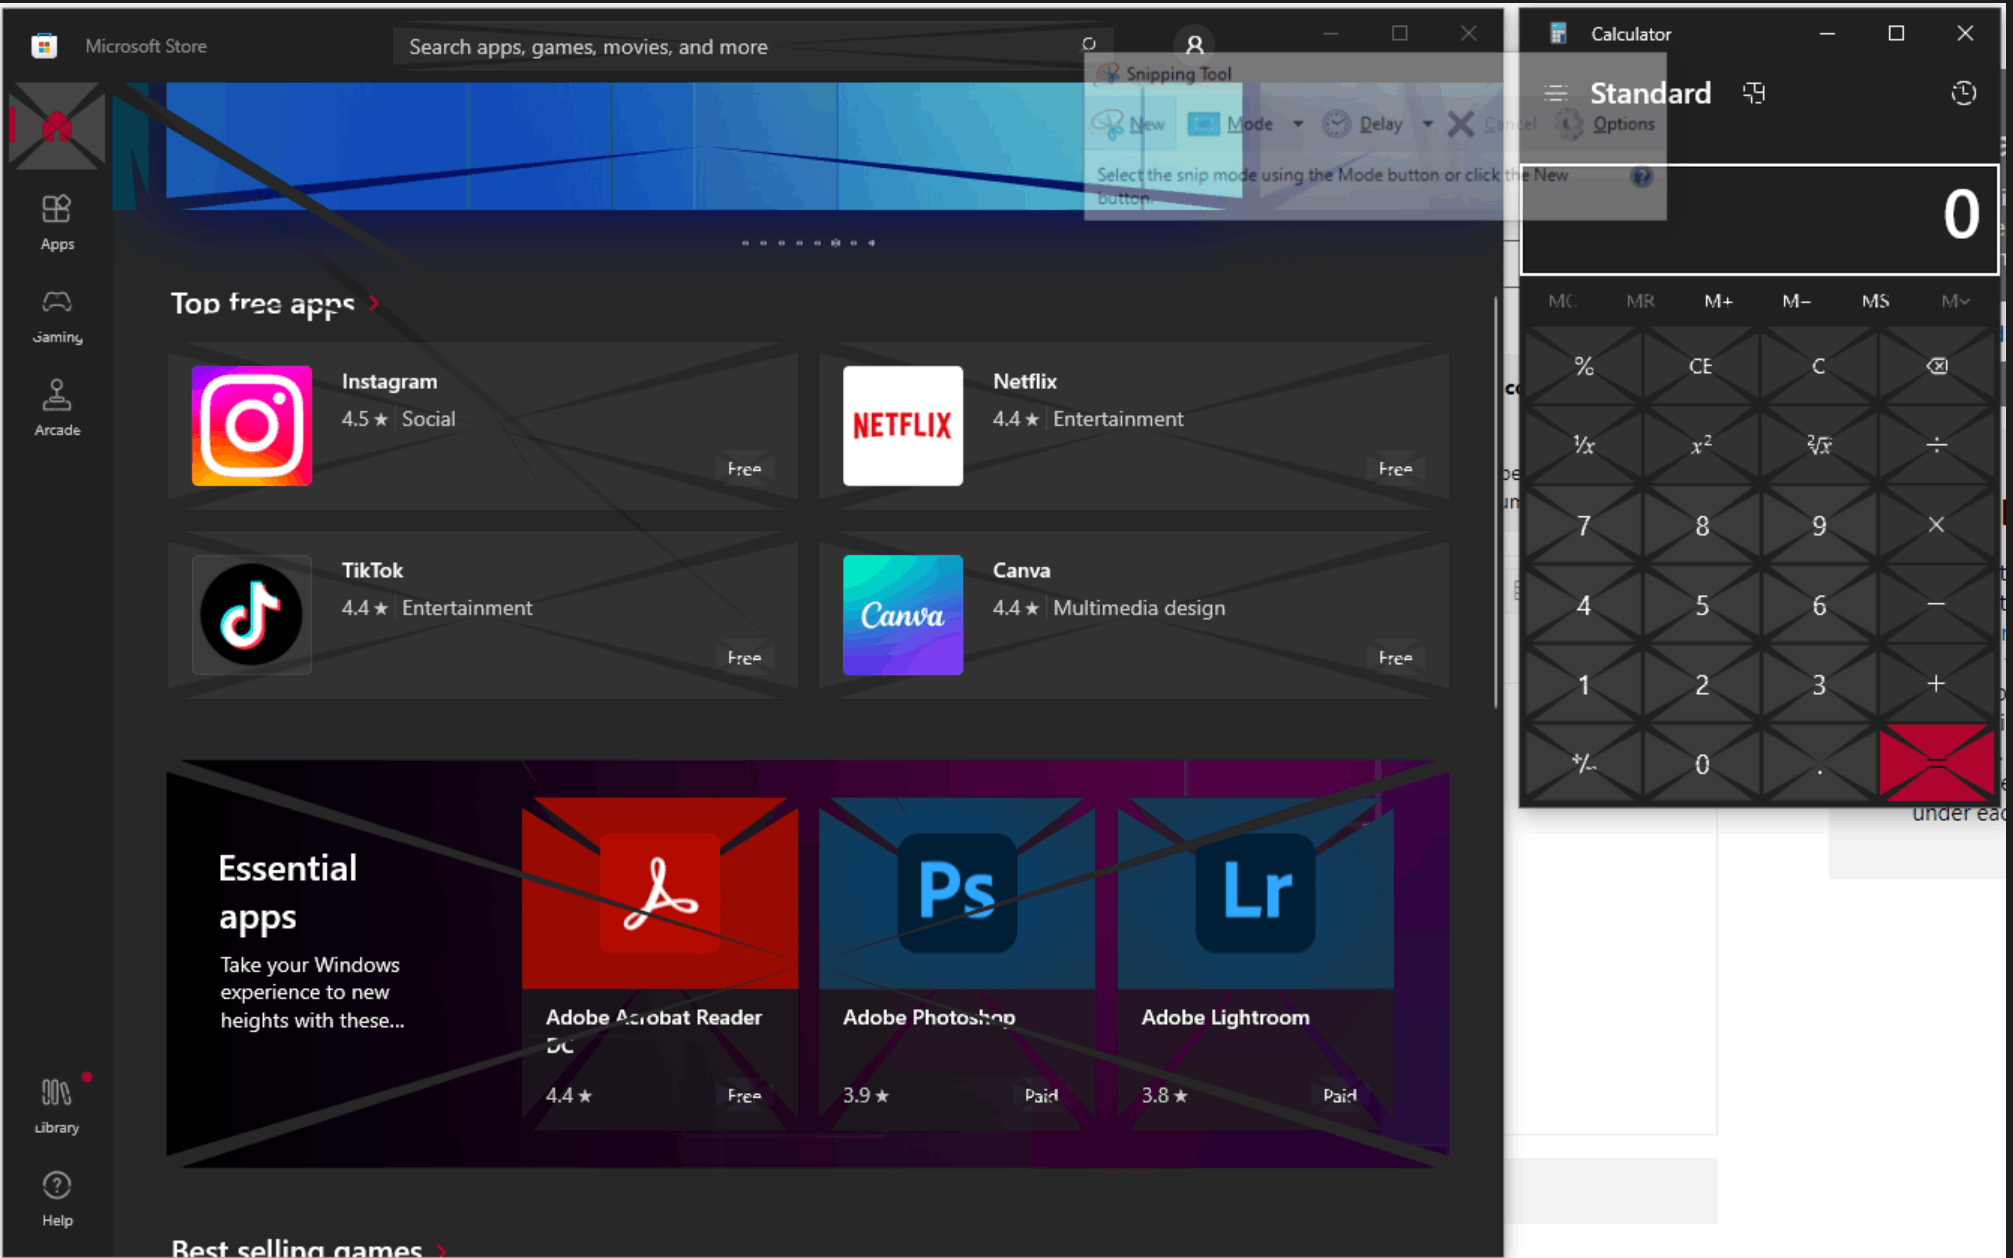The height and width of the screenshot is (1258, 2013).
Task: Click the CE button in Calculator
Action: 1700,366
